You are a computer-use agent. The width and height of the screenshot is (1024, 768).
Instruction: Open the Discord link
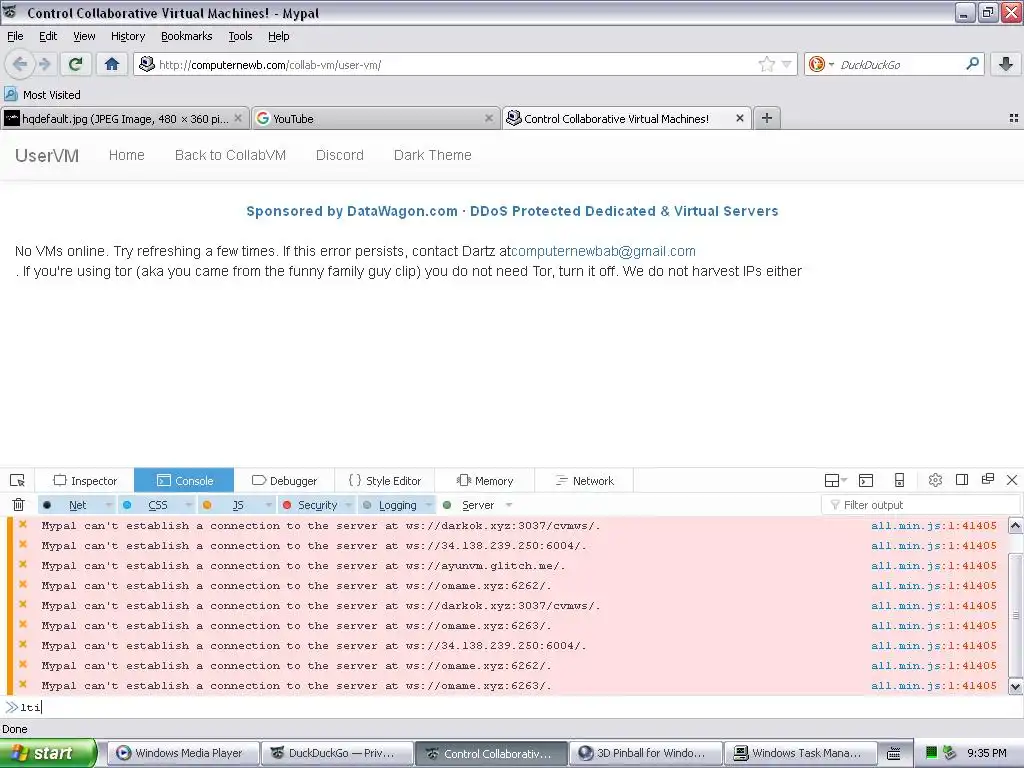coord(340,155)
